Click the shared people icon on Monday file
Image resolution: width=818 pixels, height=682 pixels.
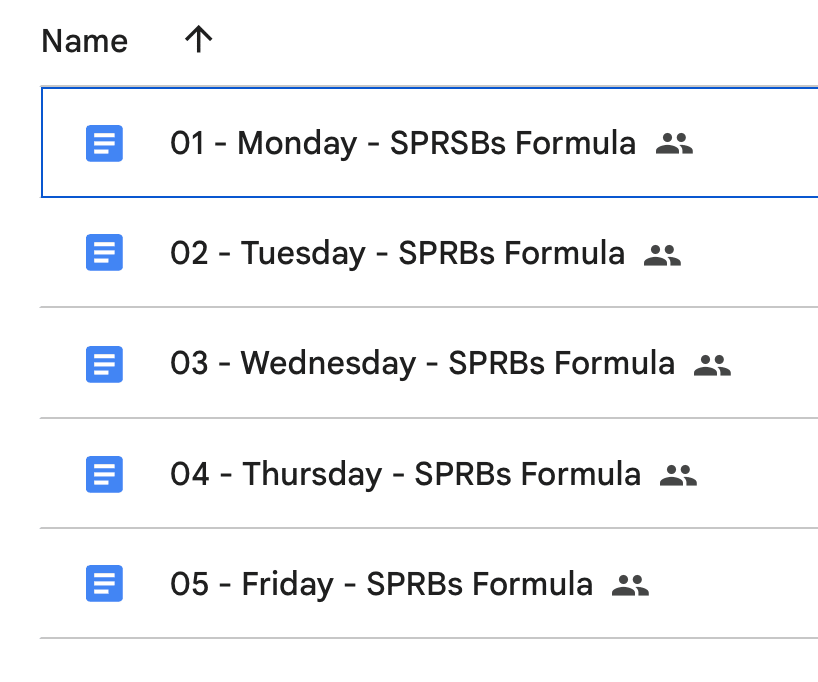tap(674, 143)
